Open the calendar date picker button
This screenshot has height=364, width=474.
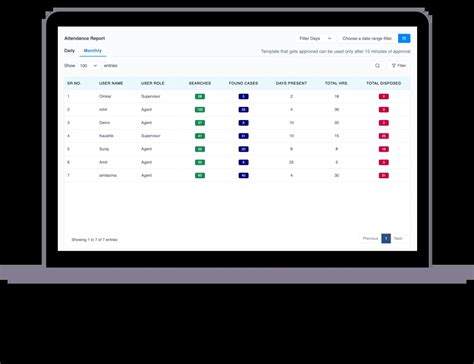(404, 38)
